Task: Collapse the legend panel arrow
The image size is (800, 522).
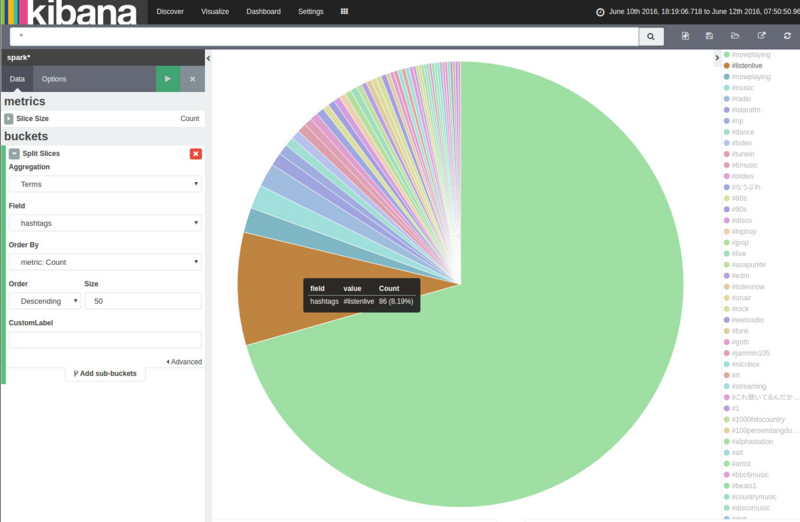Action: pyautogui.click(x=717, y=58)
